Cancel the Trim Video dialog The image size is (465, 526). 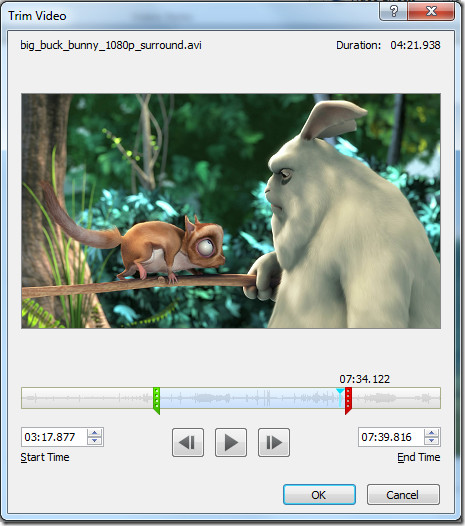pyautogui.click(x=403, y=494)
